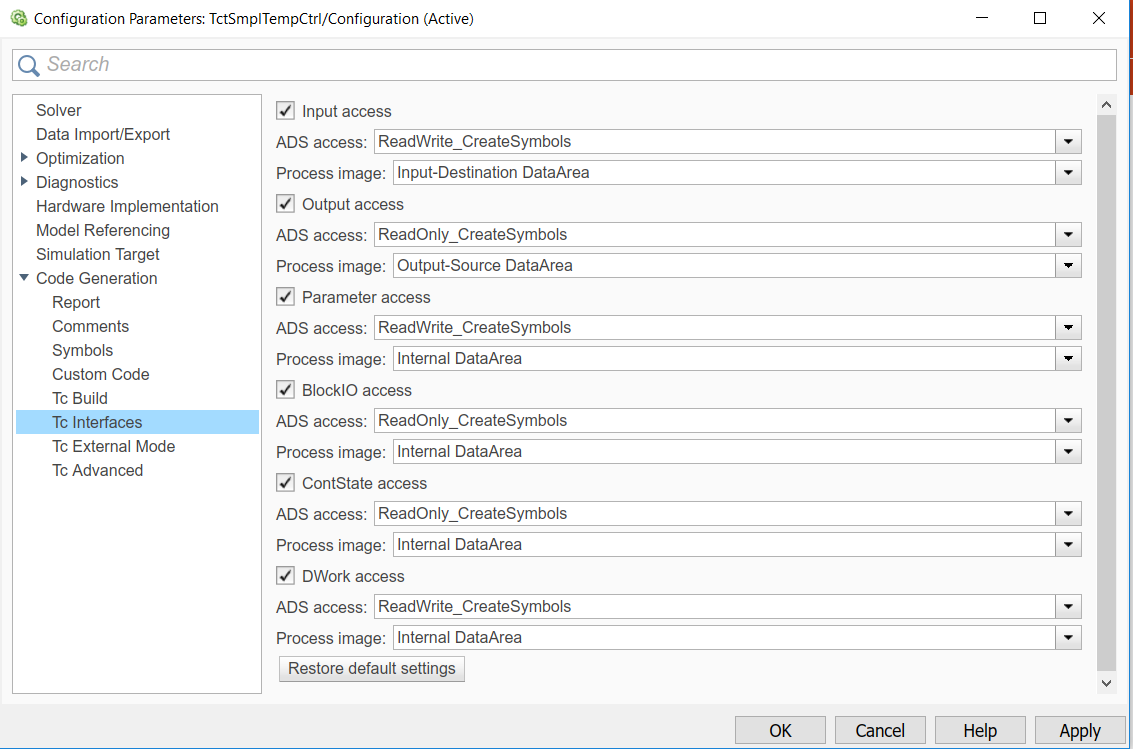This screenshot has height=749, width=1133.
Task: Open DWork access Process image dropdown
Action: pyautogui.click(x=1068, y=638)
